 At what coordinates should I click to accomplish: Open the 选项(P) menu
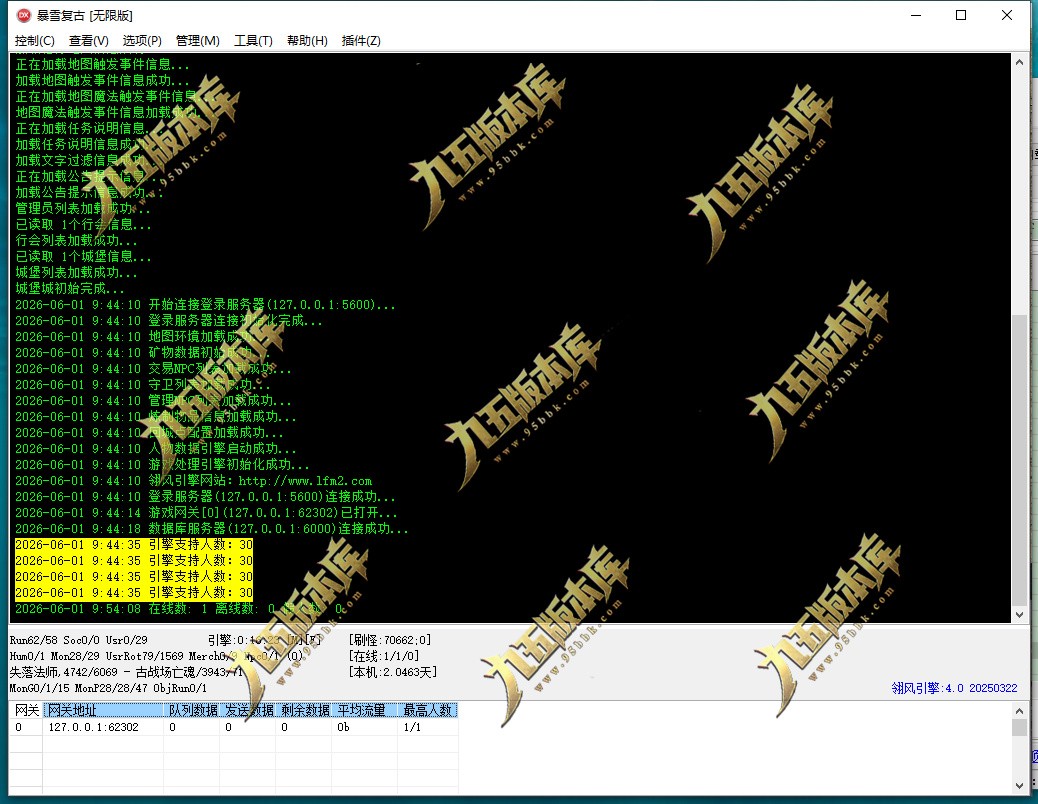pos(142,41)
